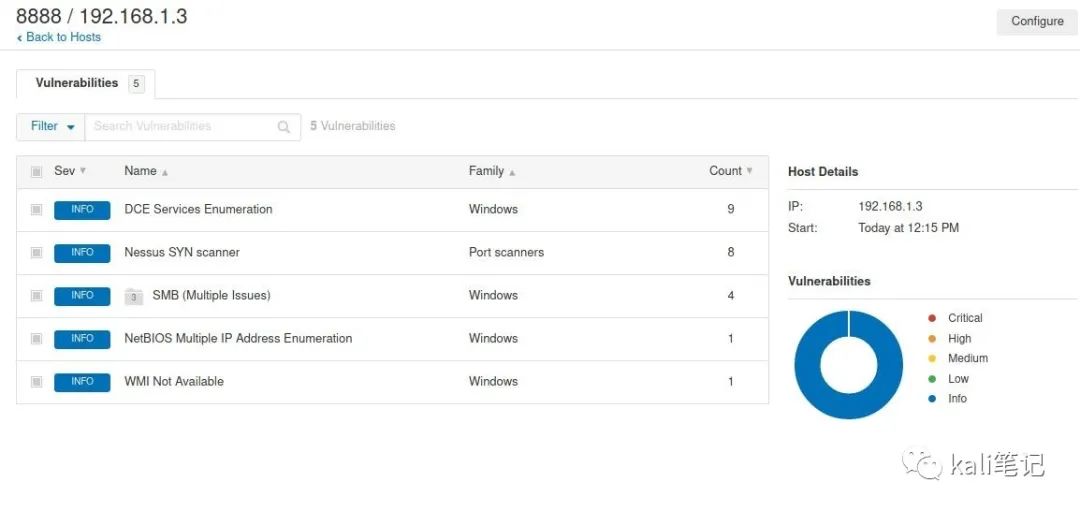Screen dimensions: 1080x511
Task: Click the Start time Today at 12:15 PM
Action: [908, 228]
